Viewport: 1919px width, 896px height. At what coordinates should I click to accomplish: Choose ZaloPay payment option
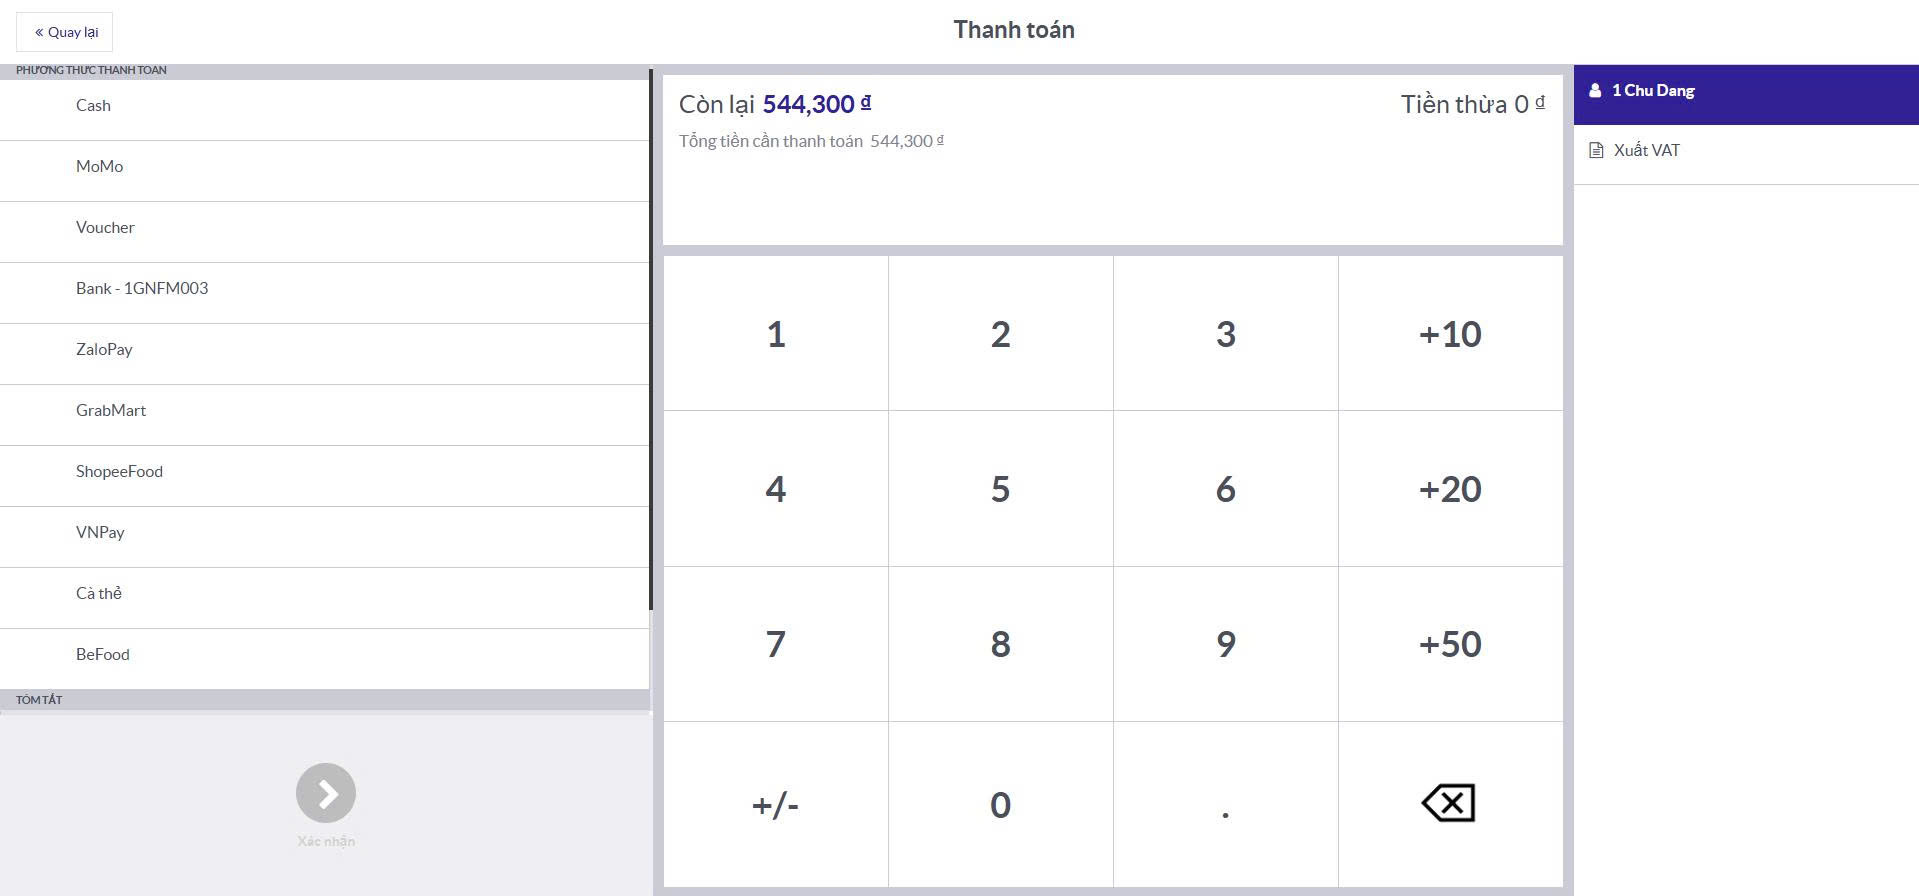pos(104,350)
